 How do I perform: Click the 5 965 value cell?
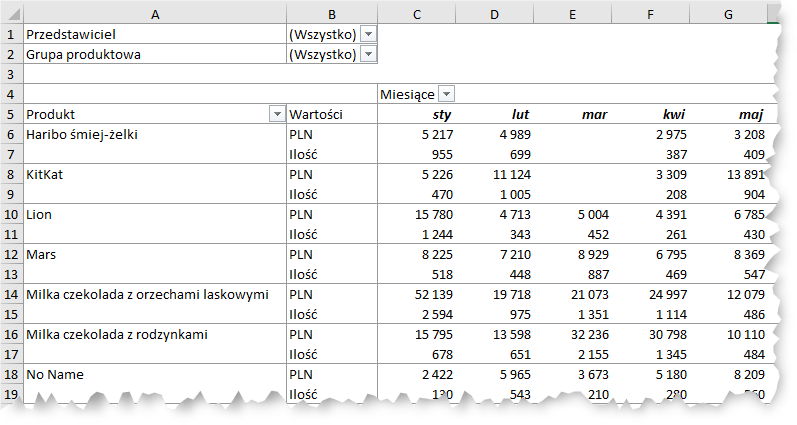[x=495, y=374]
